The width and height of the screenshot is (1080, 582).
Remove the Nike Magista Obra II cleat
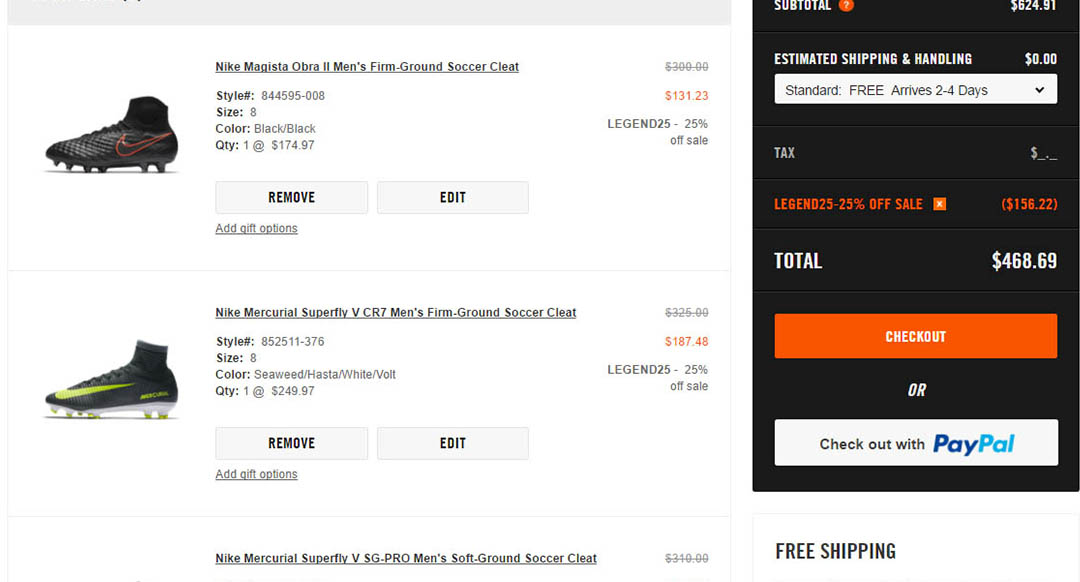291,197
